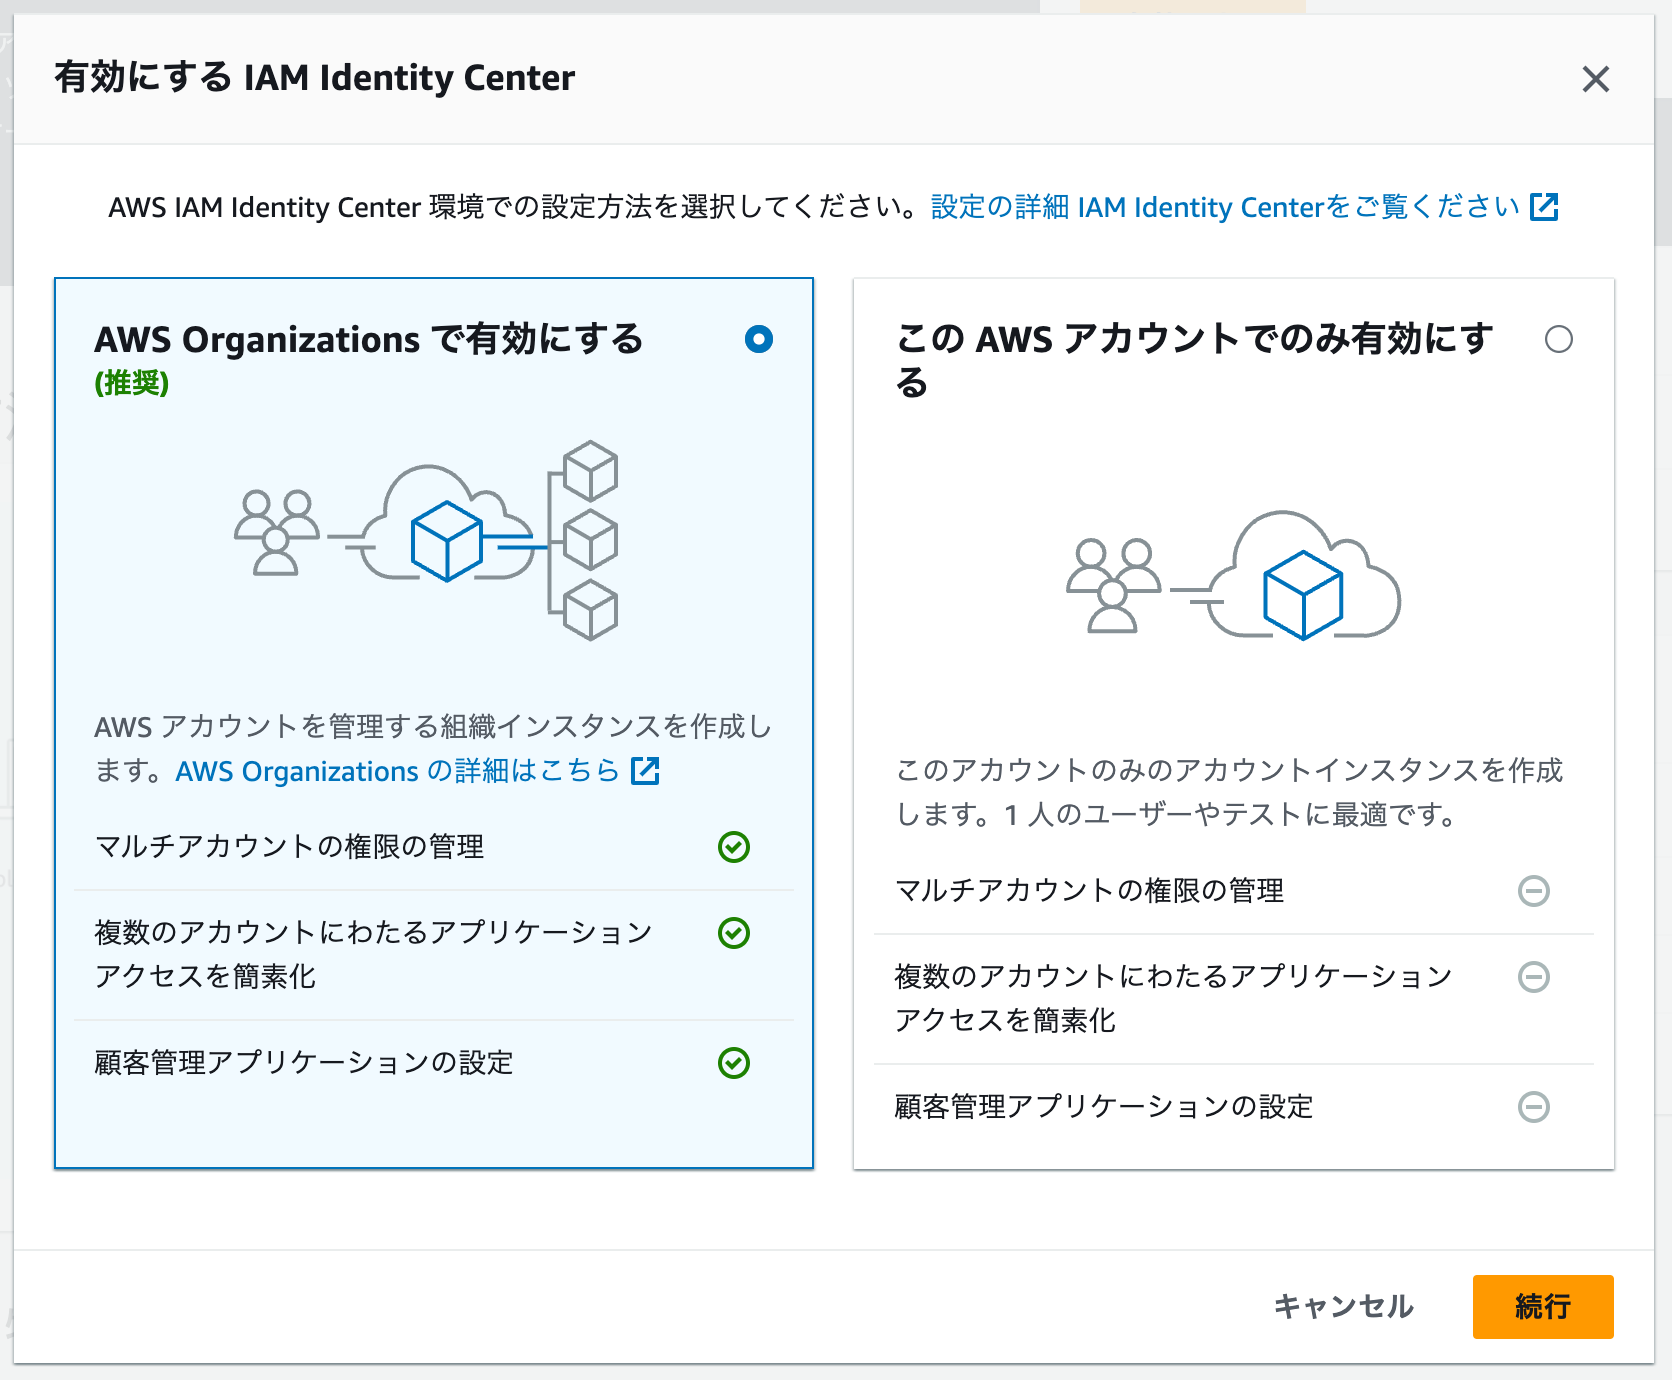
Task: Click the dialog title 有効にする IAM Identity Center
Action: coord(316,78)
